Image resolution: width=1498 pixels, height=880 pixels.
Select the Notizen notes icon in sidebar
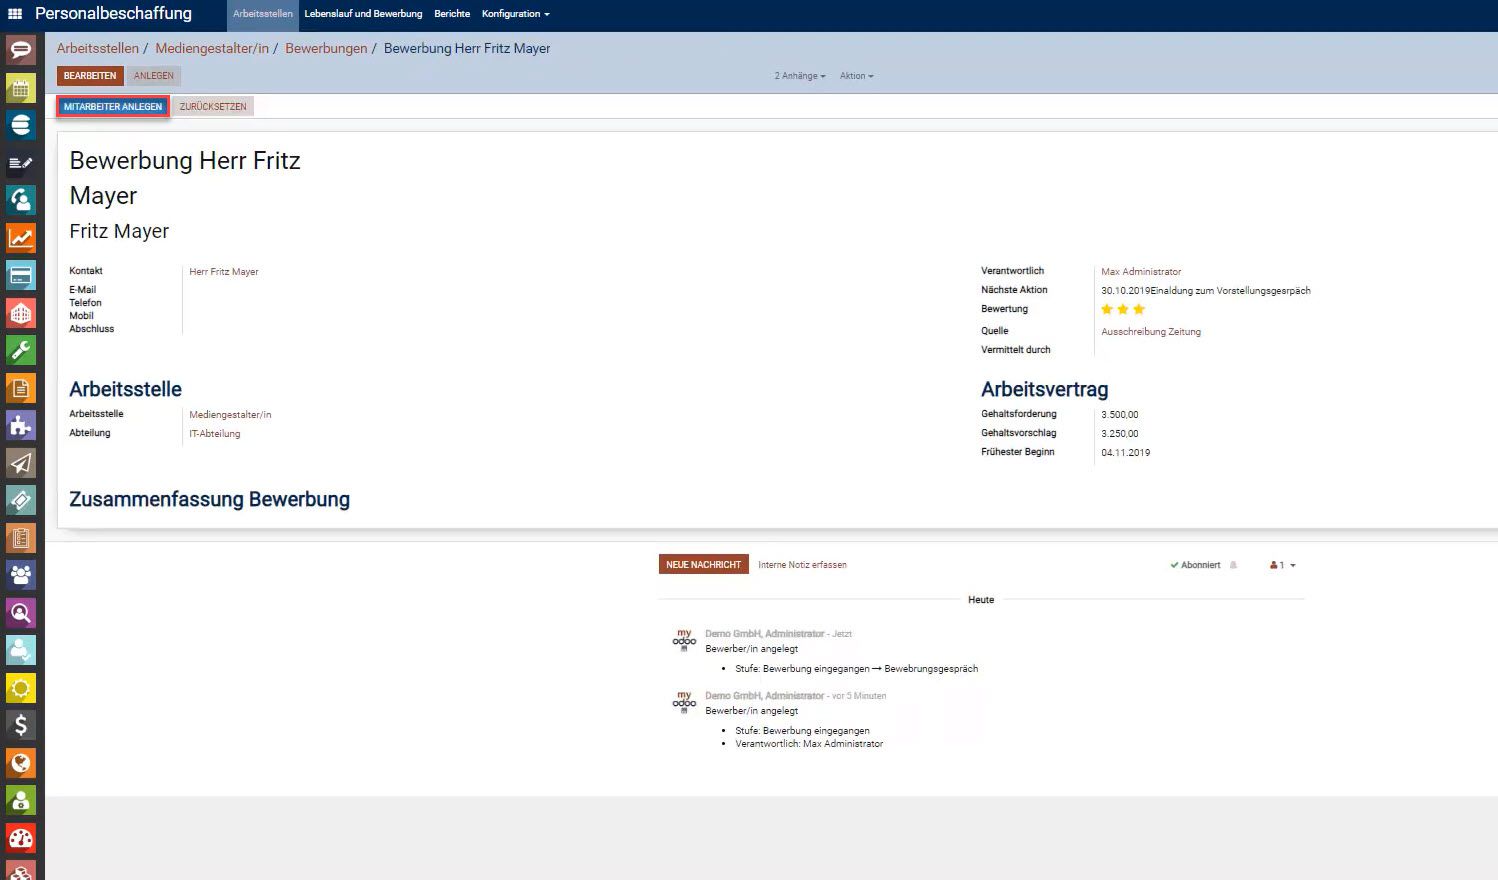(21, 163)
